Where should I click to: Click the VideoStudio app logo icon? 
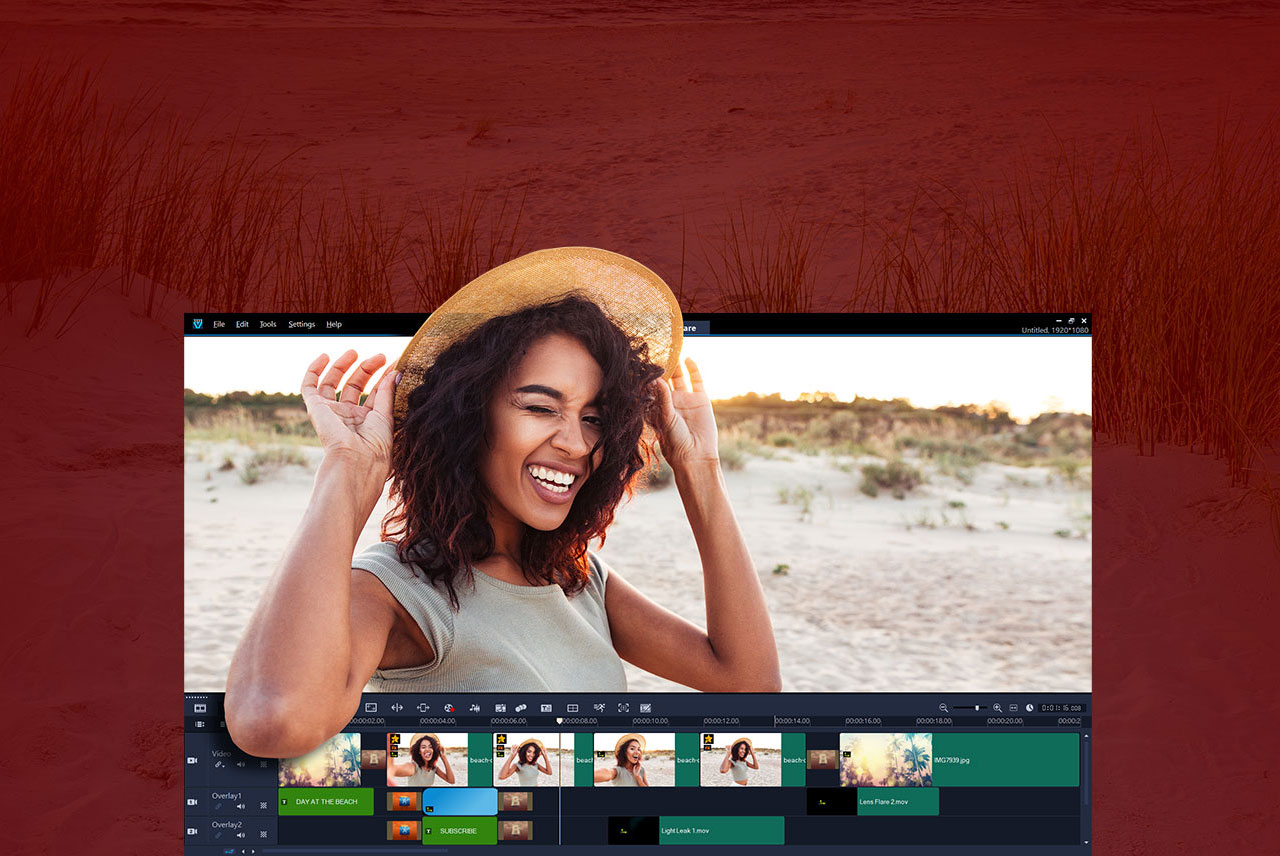[198, 324]
